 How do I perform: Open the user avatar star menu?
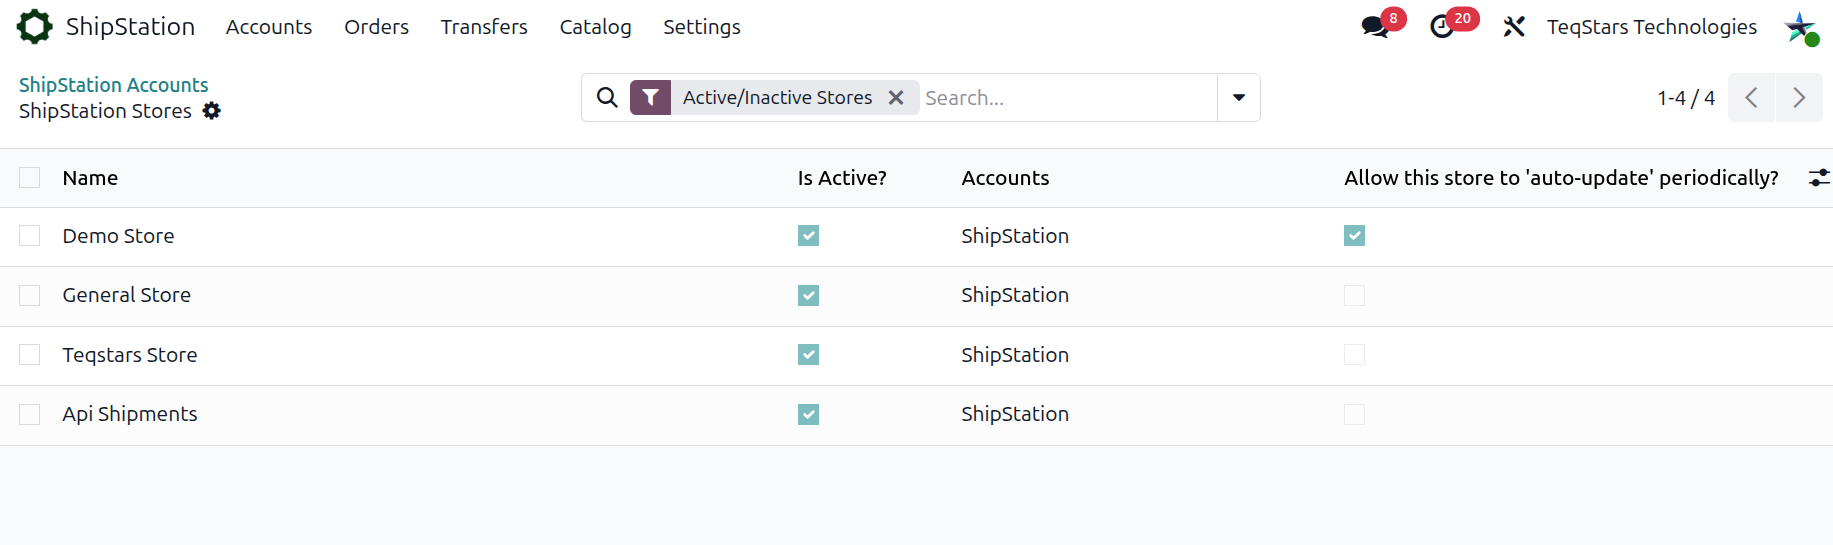click(x=1801, y=27)
